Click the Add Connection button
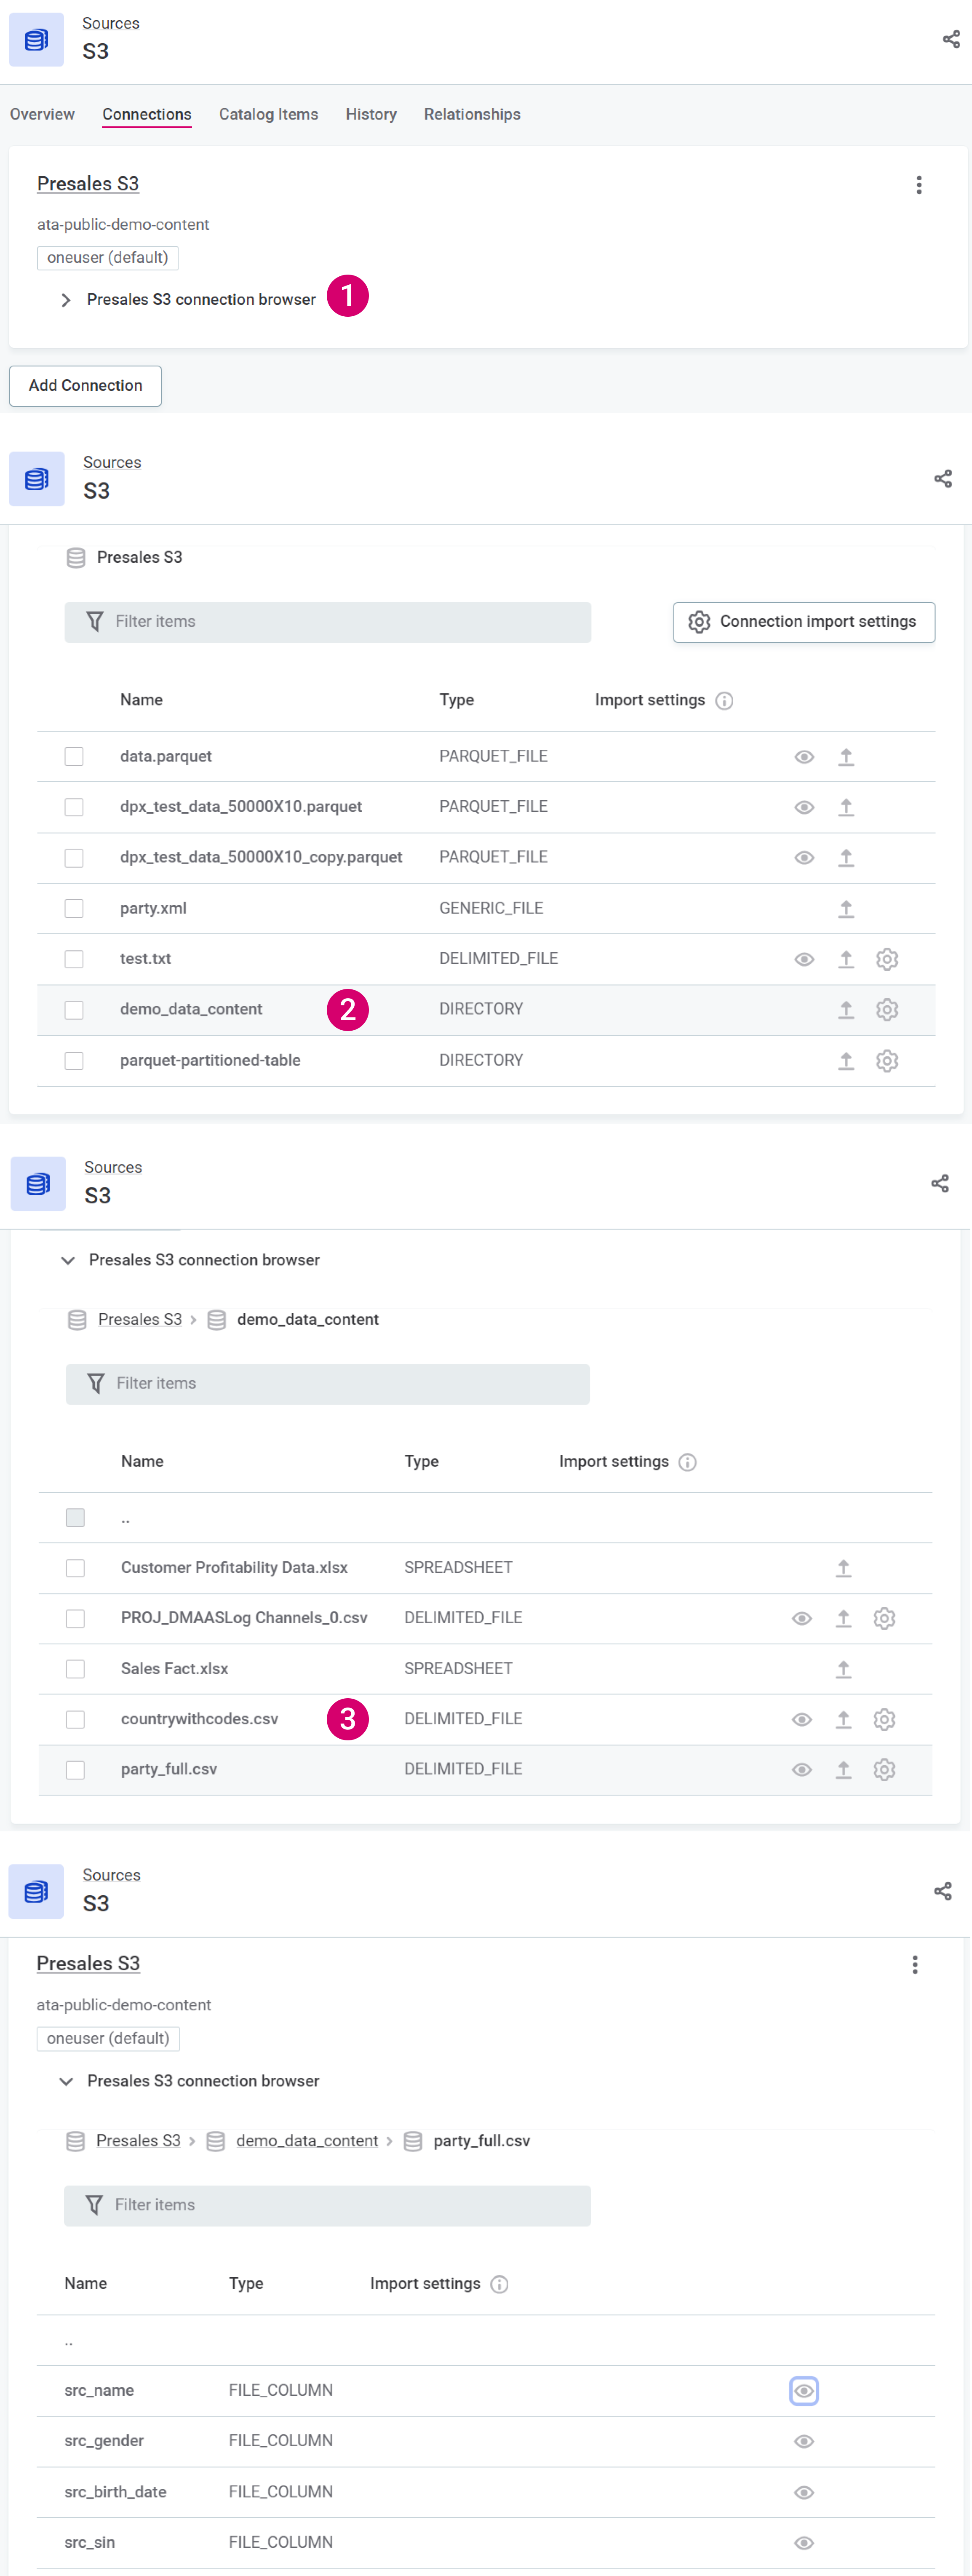The height and width of the screenshot is (2576, 972). (x=85, y=385)
